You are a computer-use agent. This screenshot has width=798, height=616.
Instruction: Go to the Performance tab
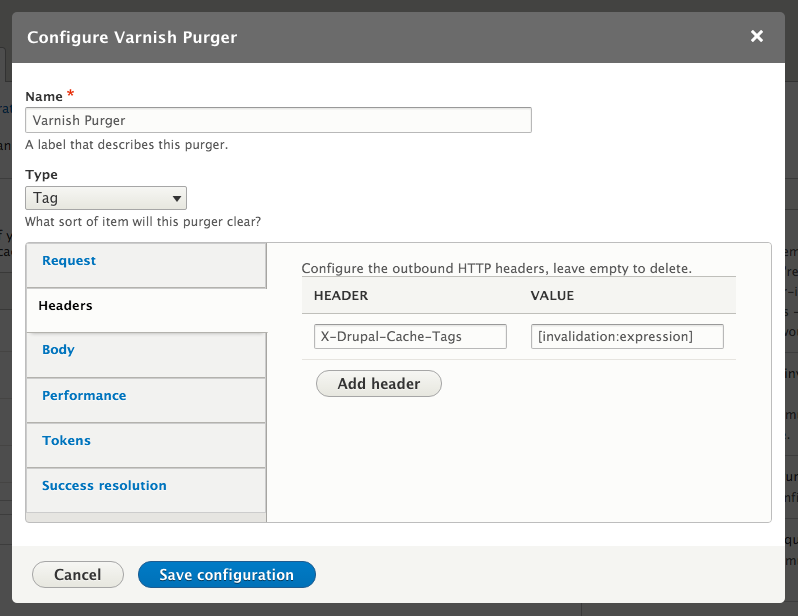(x=147, y=400)
